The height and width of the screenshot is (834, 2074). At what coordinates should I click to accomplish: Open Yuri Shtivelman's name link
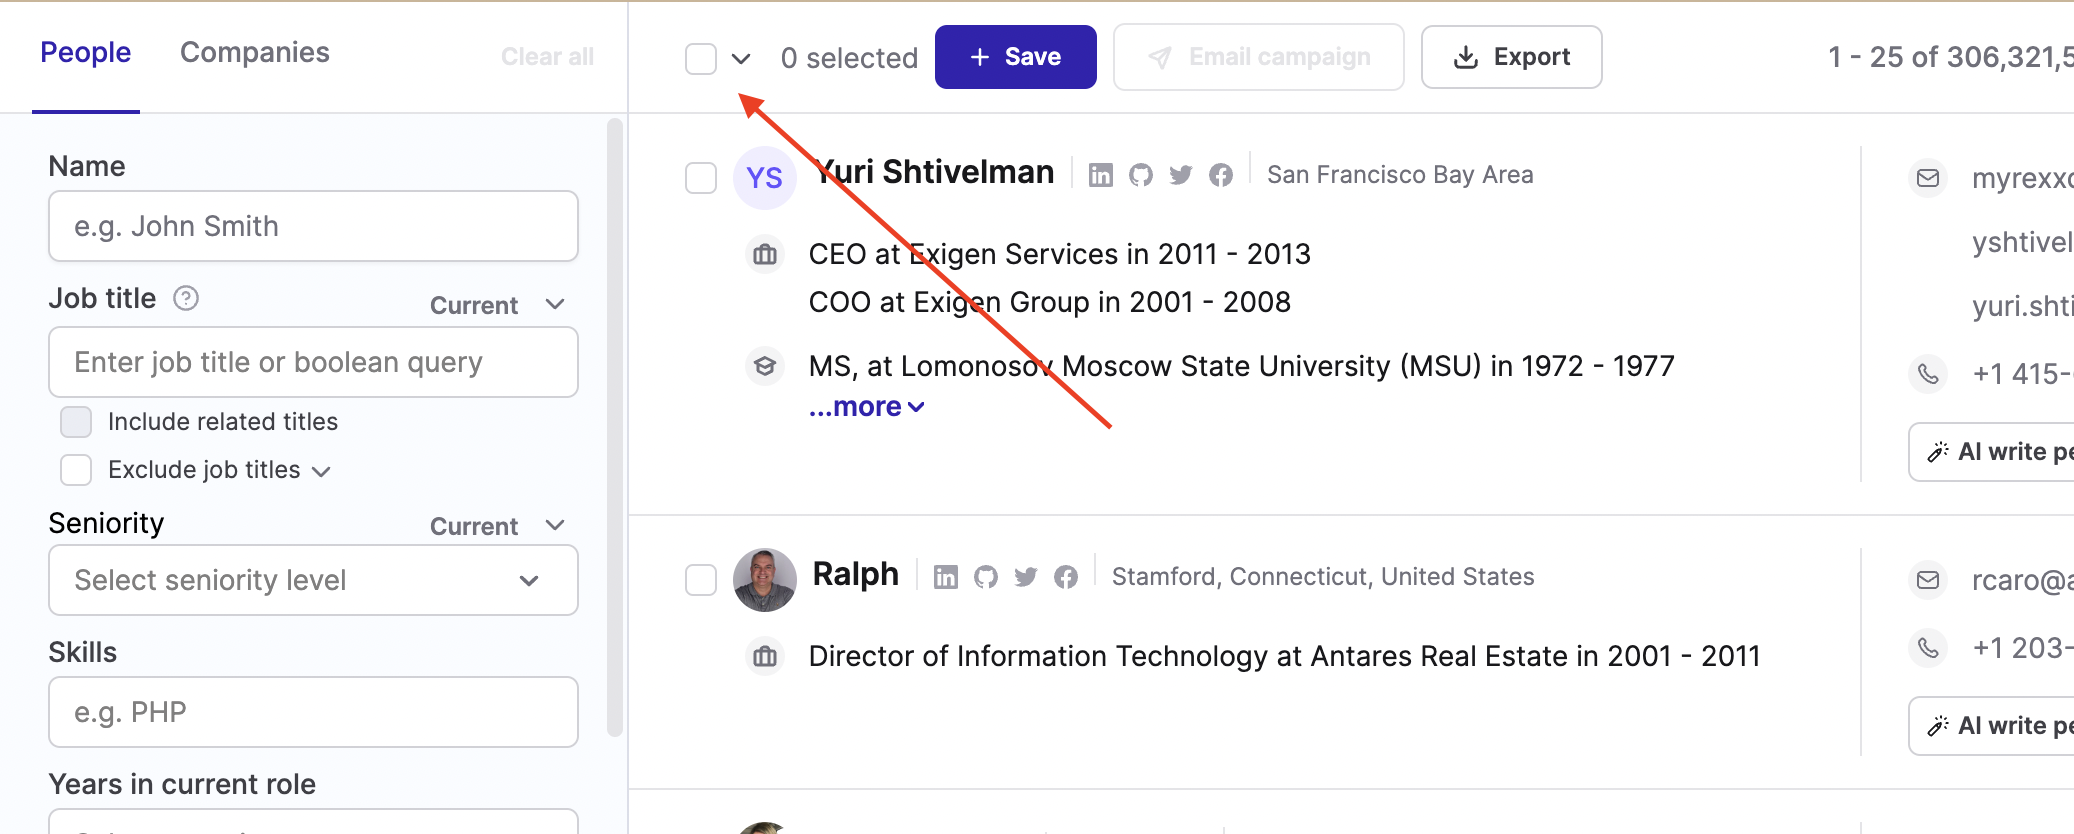pyautogui.click(x=934, y=172)
